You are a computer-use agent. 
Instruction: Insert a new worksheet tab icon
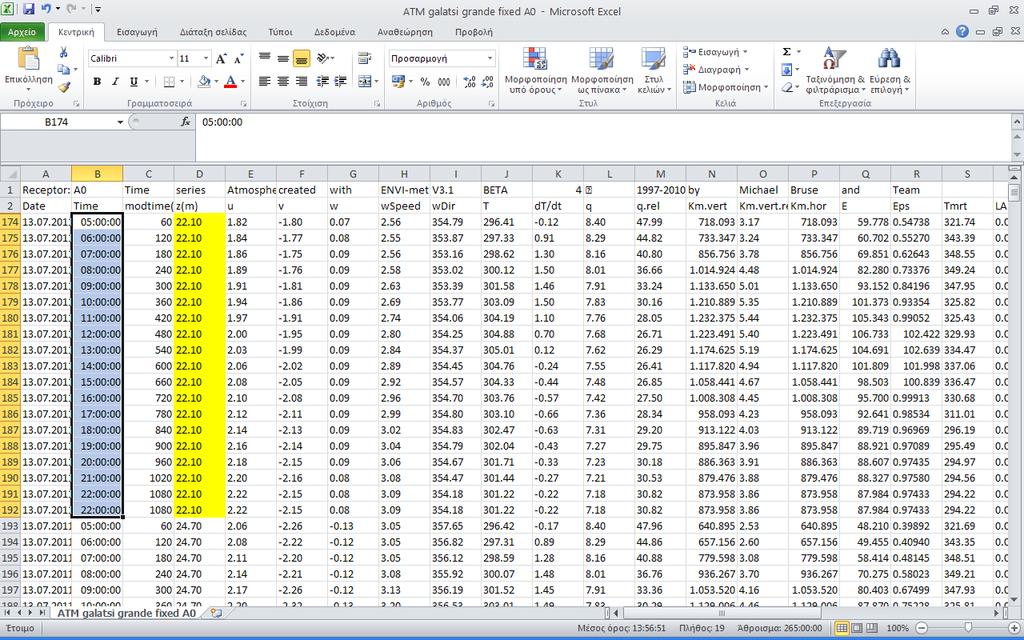(216, 614)
